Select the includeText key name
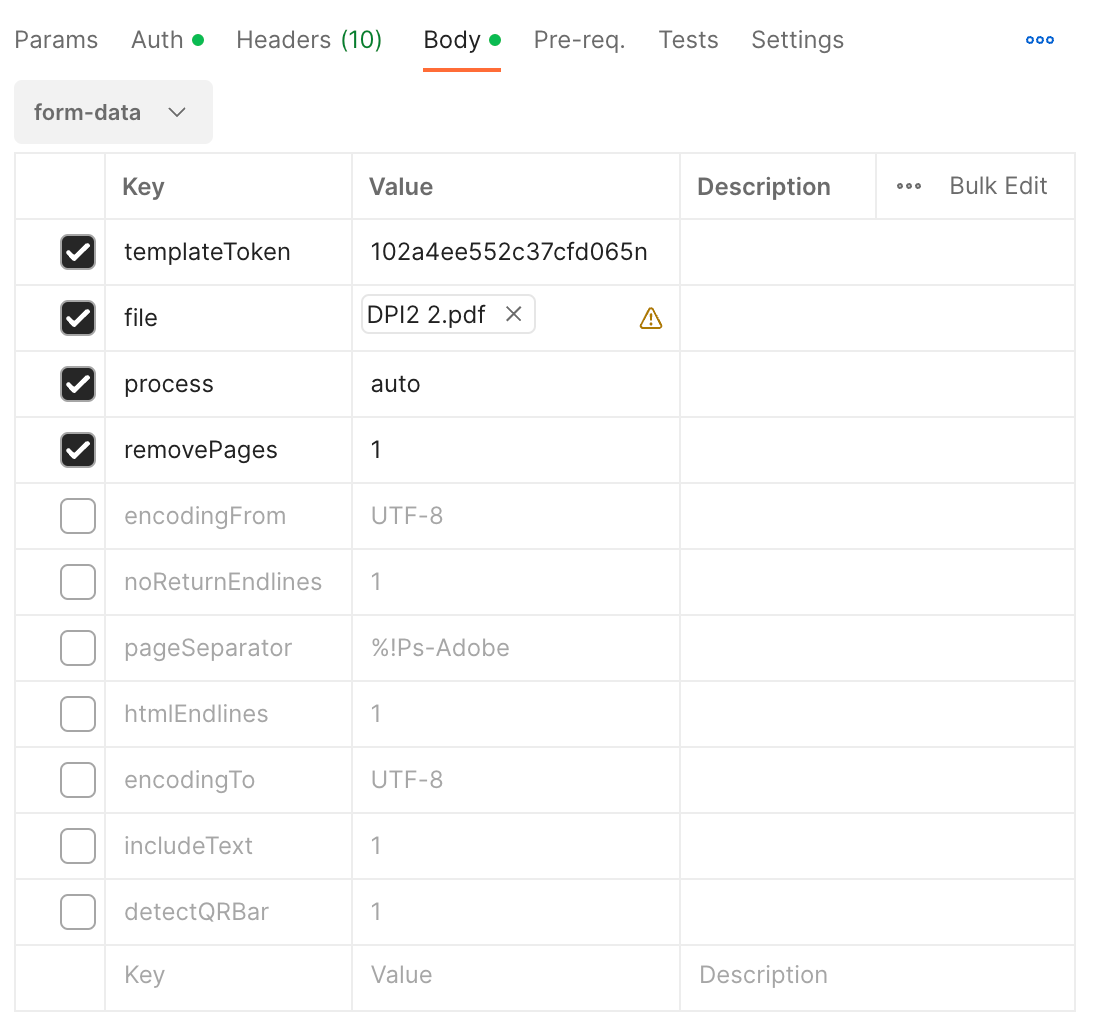 188,846
